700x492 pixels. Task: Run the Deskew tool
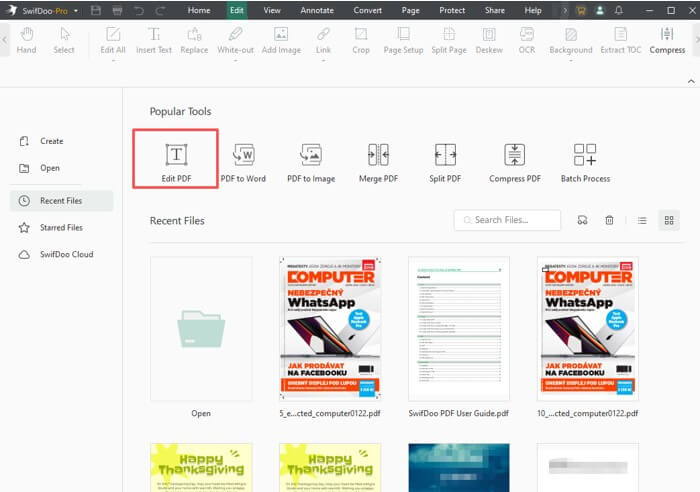pos(489,40)
